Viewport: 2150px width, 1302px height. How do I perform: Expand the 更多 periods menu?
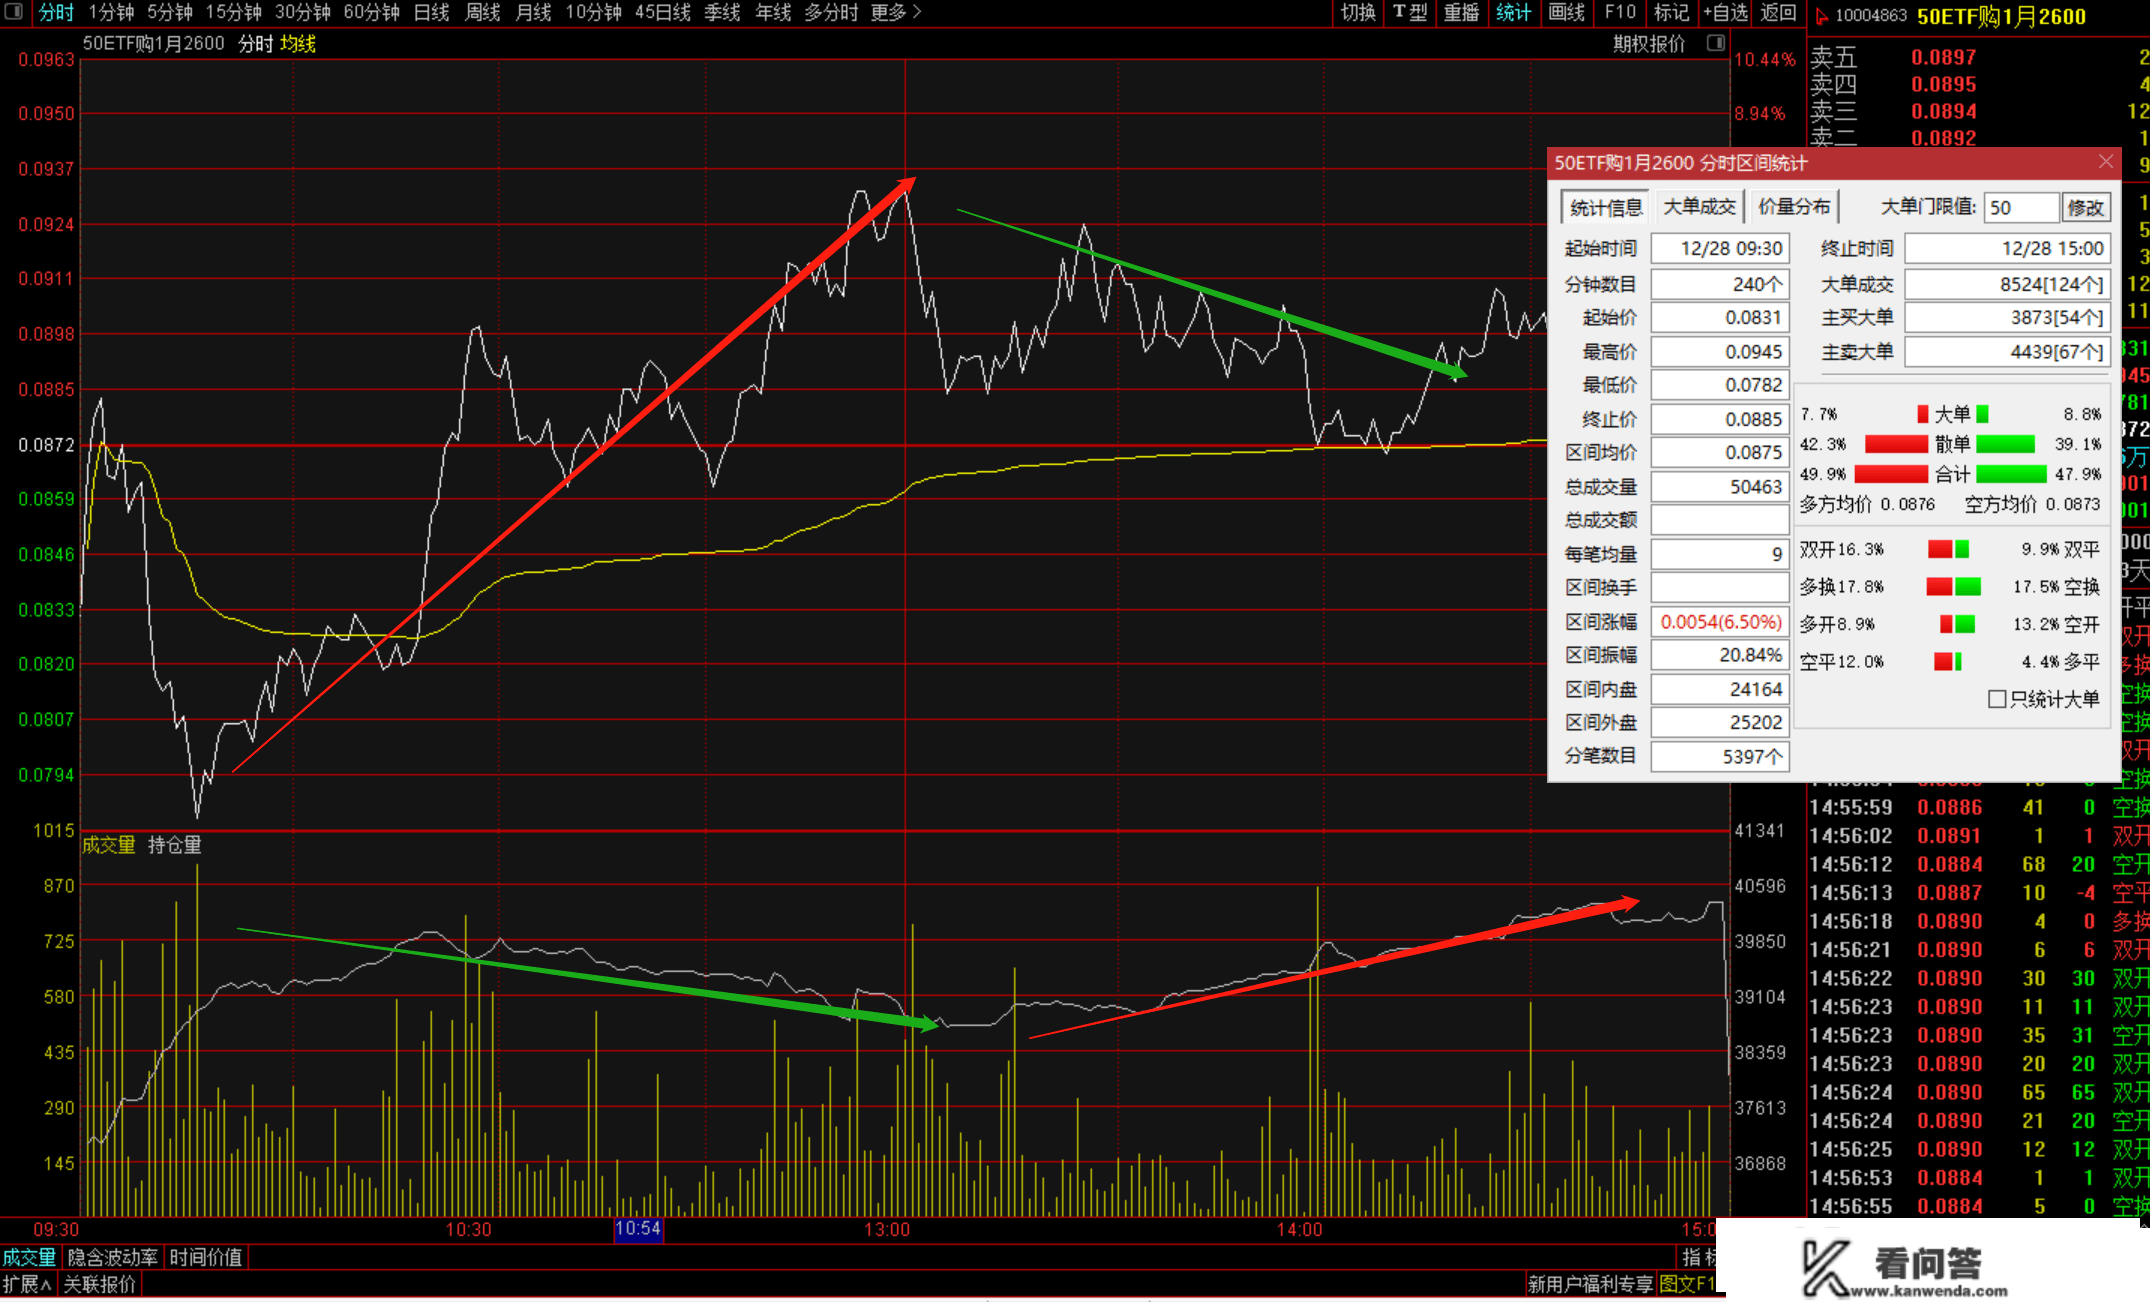pyautogui.click(x=896, y=12)
